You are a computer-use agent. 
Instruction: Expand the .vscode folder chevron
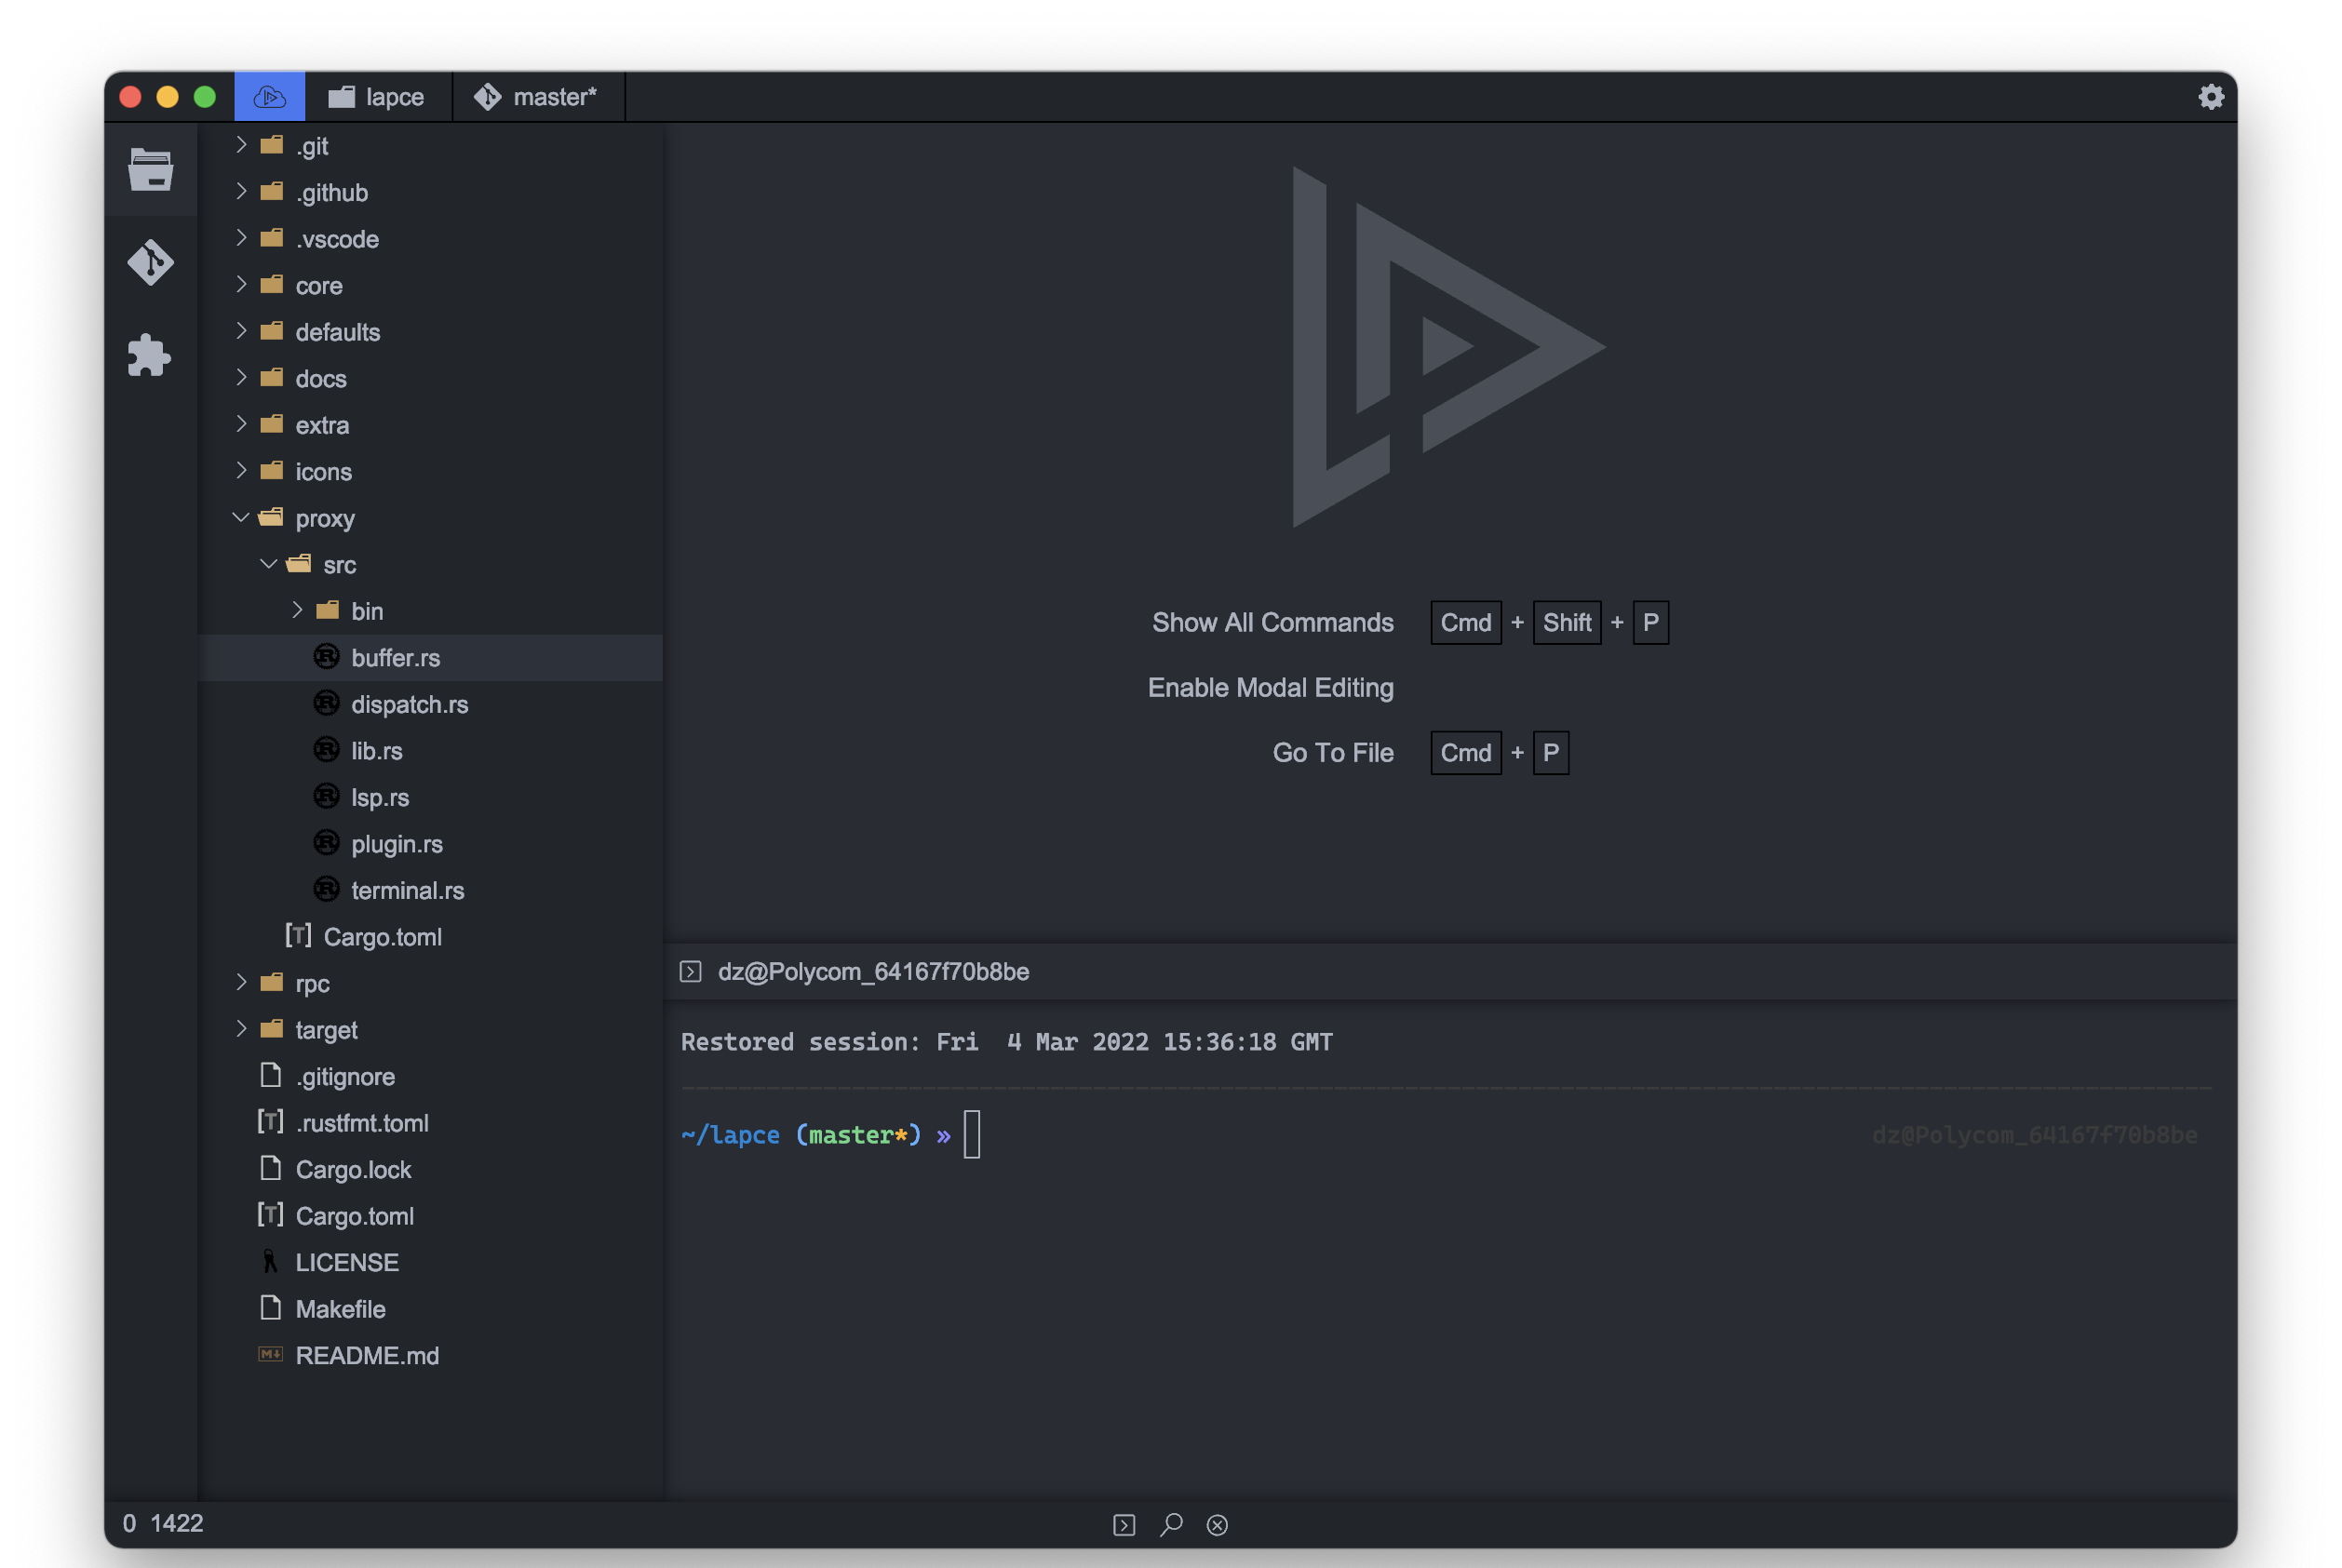(241, 238)
